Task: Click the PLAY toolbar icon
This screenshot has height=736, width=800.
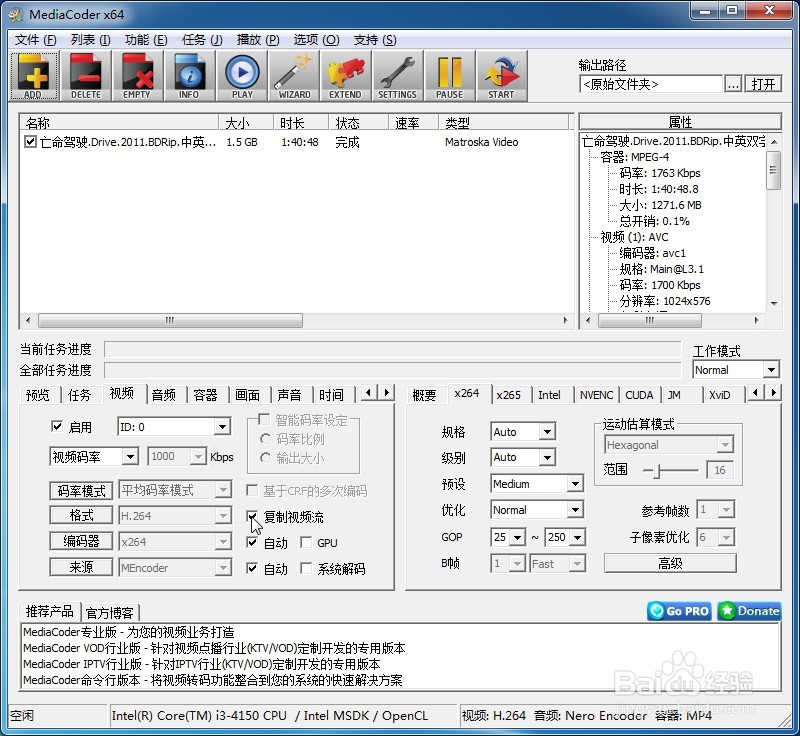Action: (242, 75)
